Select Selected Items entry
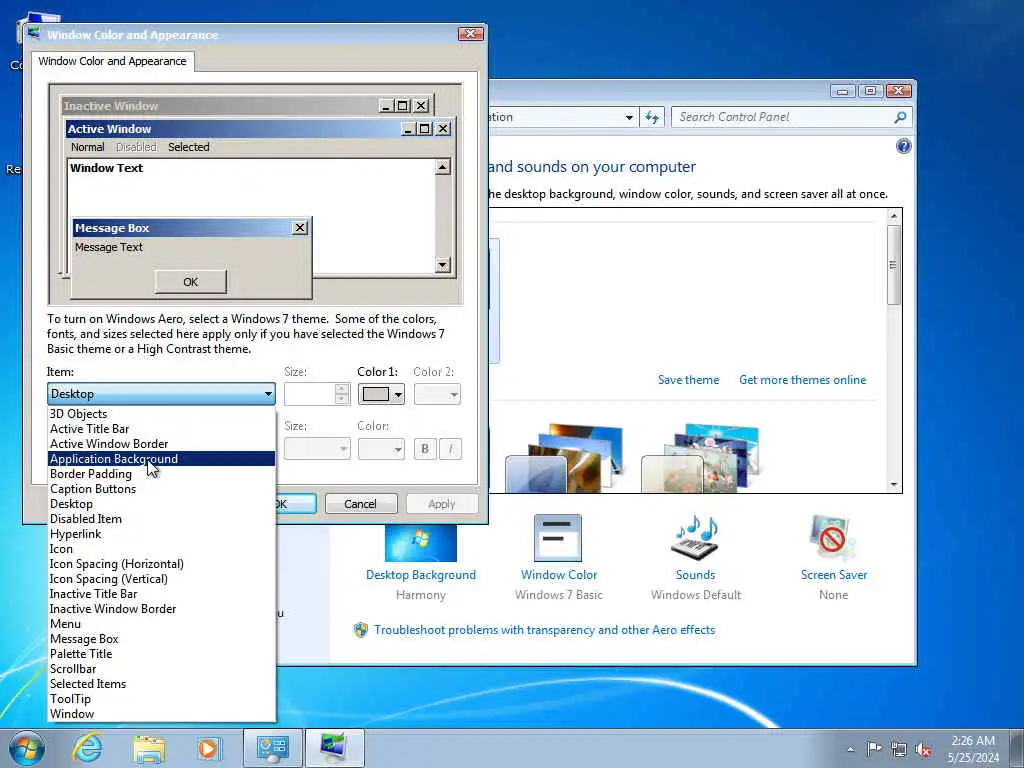 pyautogui.click(x=161, y=684)
